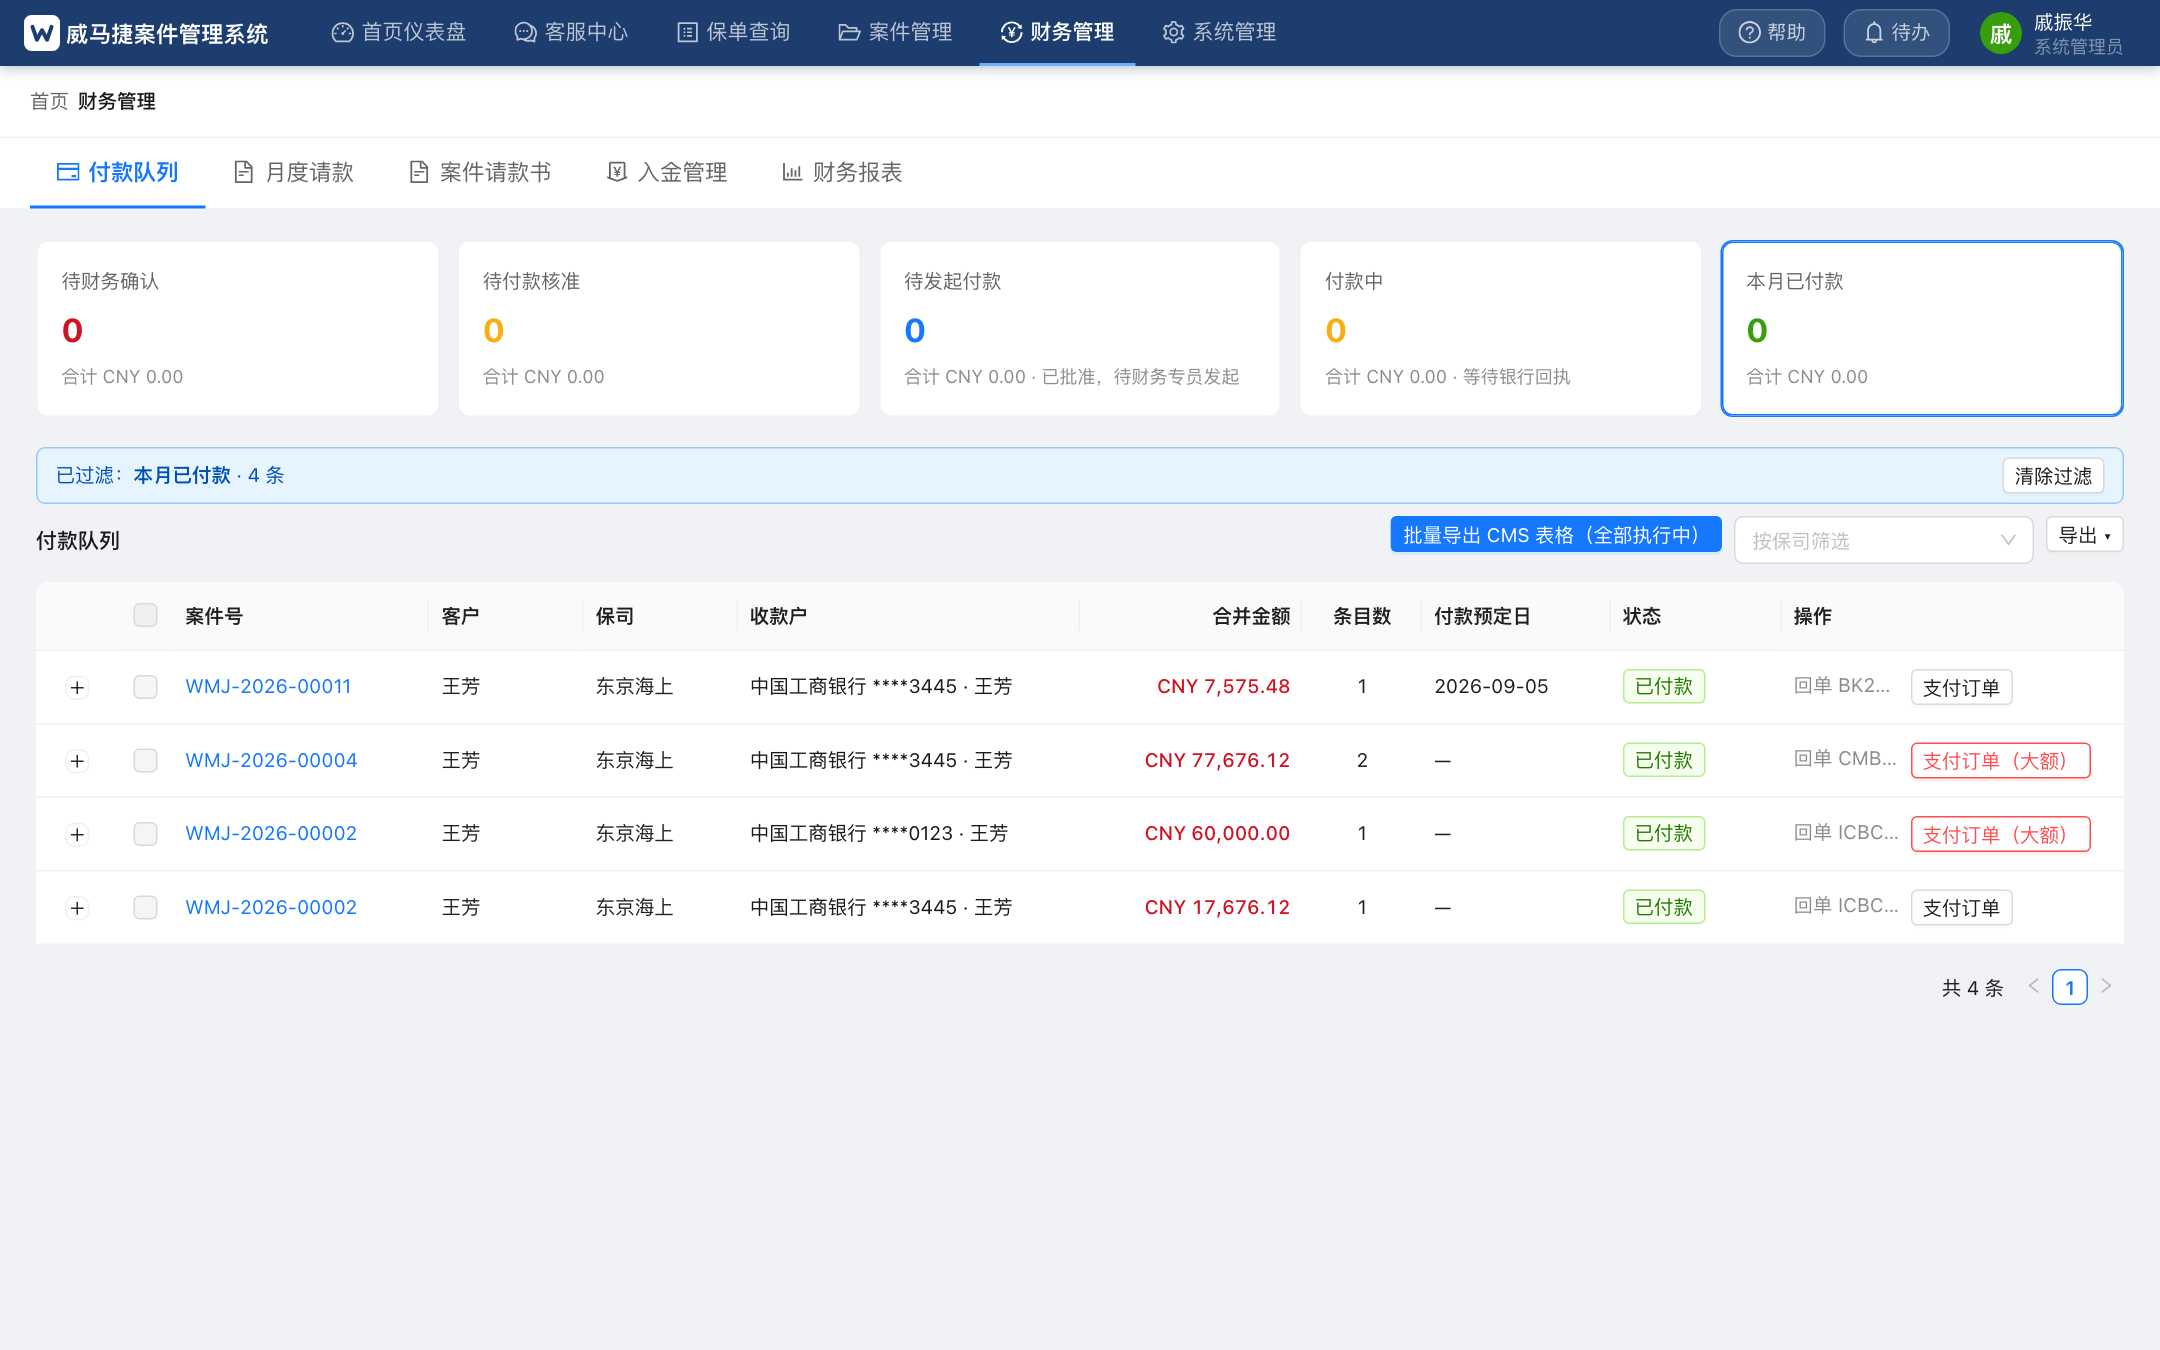The height and width of the screenshot is (1350, 2160).
Task: Click the W logo icon of 威马捷案件管理系统
Action: point(42,33)
